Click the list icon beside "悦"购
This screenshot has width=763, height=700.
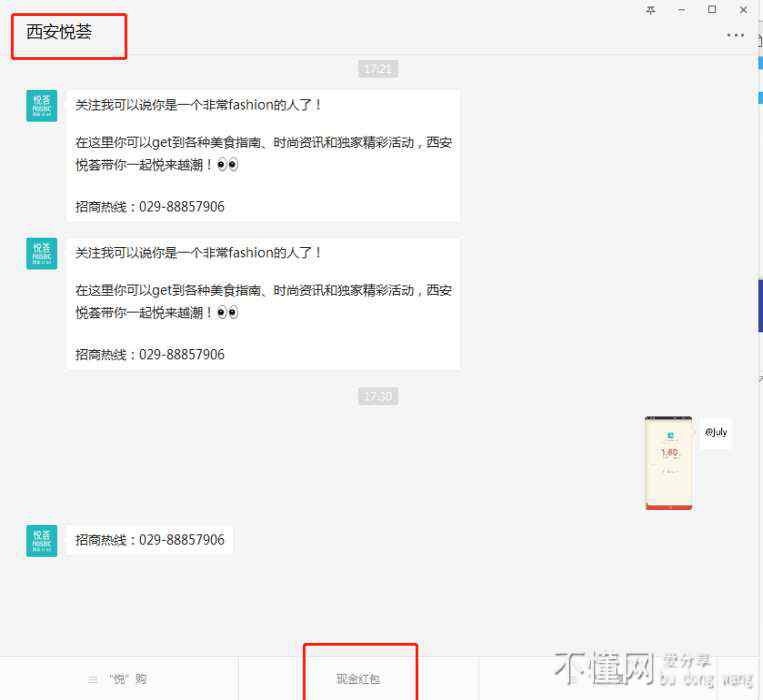coord(93,680)
